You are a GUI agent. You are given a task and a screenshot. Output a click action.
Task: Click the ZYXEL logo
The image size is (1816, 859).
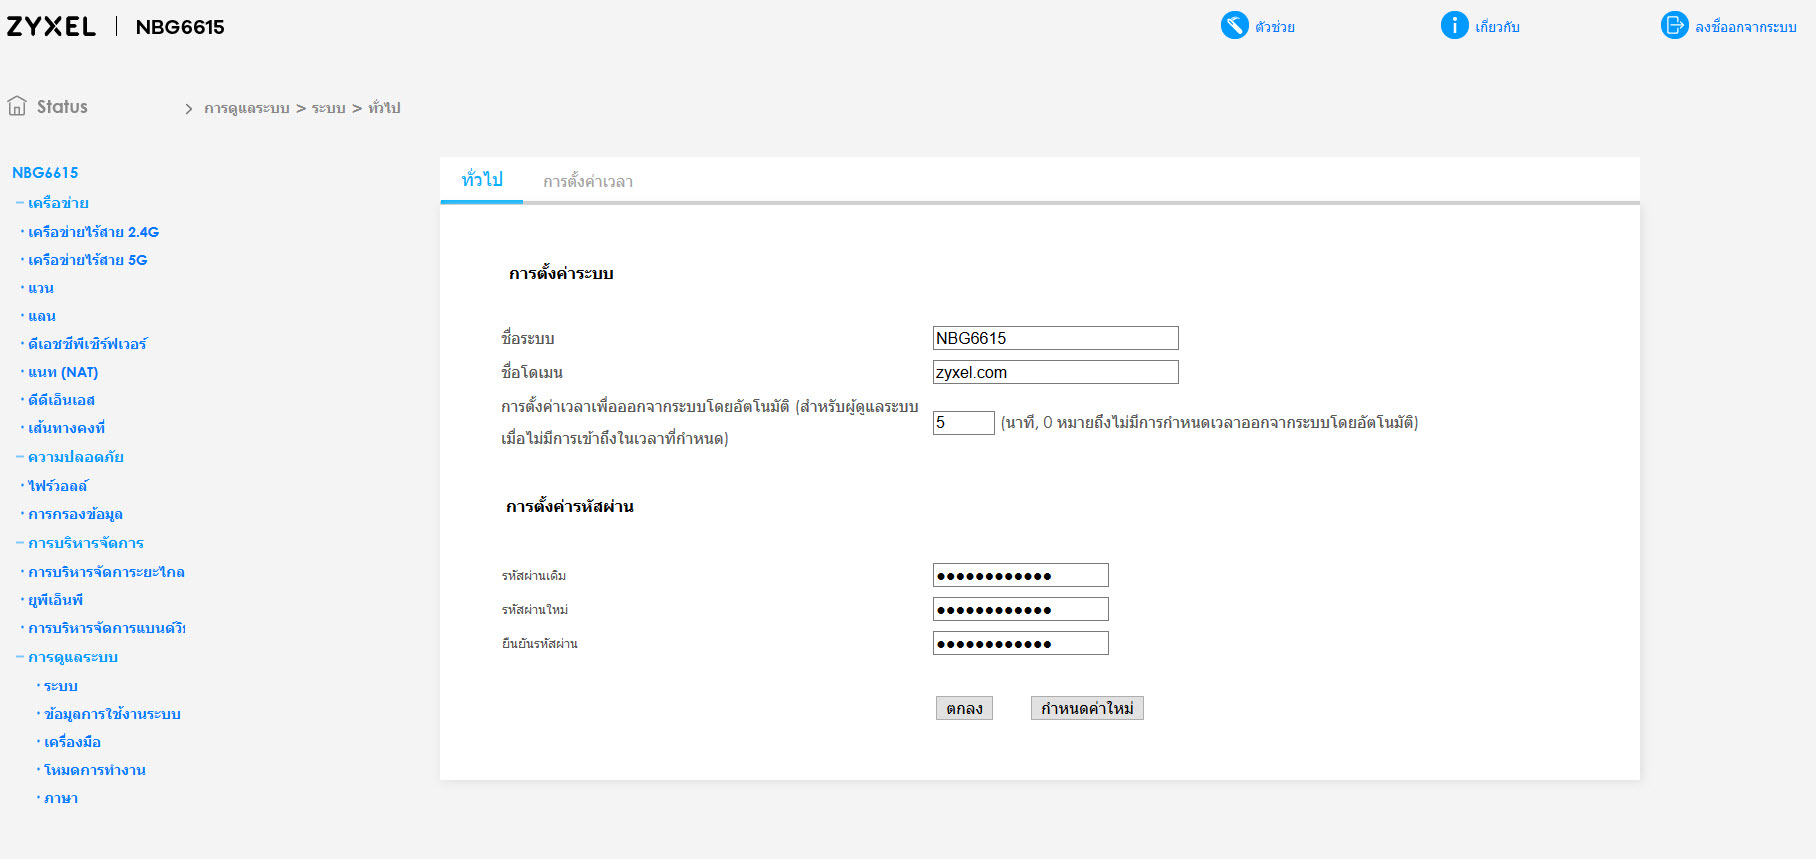click(51, 27)
